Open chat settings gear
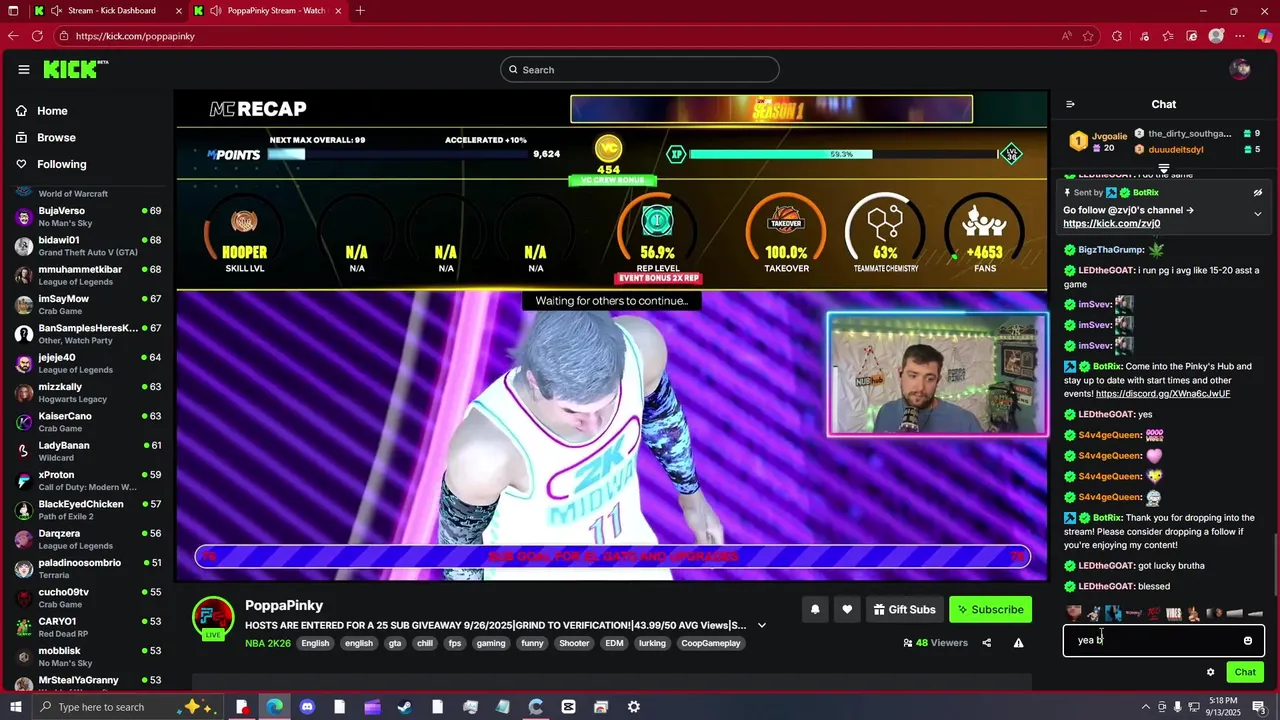The height and width of the screenshot is (720, 1280). (x=1210, y=672)
